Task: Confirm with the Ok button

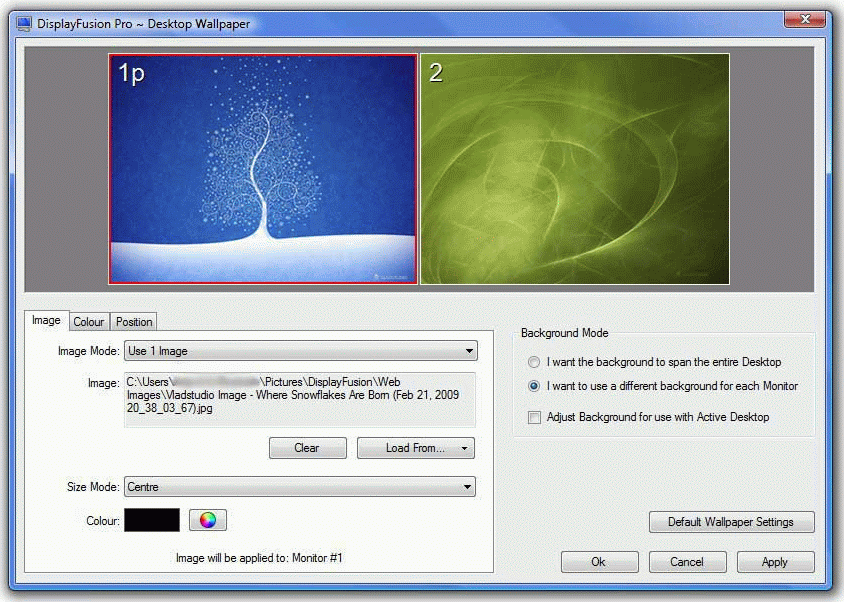Action: pyautogui.click(x=600, y=562)
